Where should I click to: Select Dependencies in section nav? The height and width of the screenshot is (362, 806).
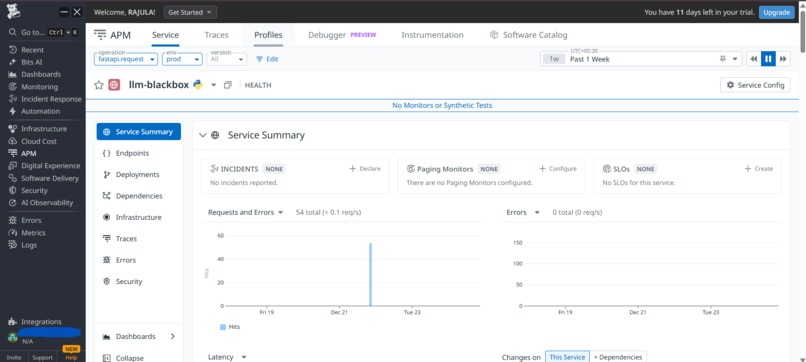click(139, 196)
